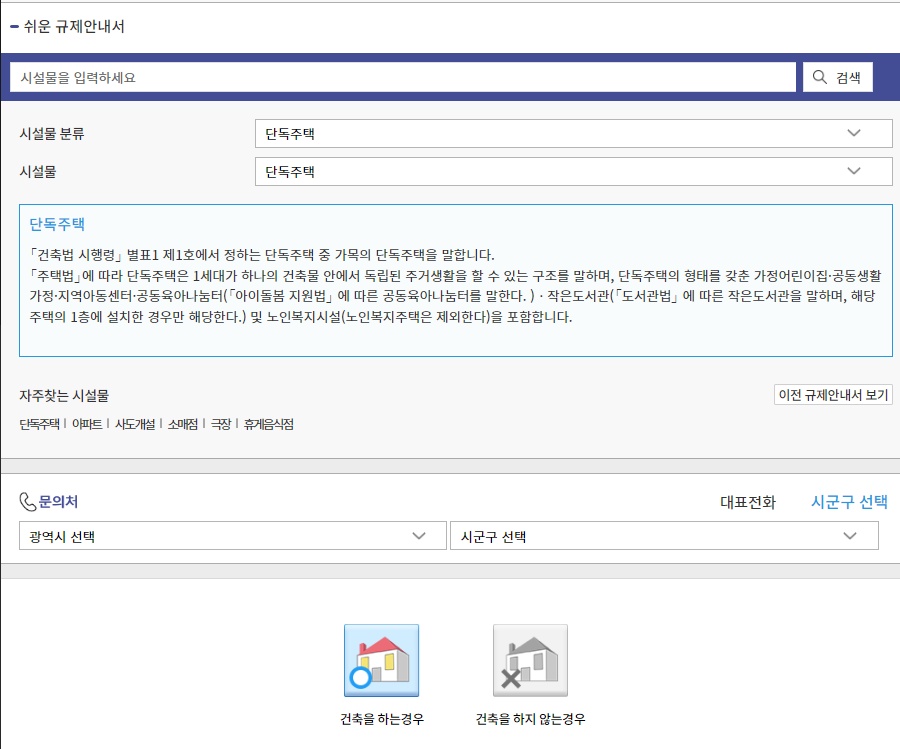Choose 단독주택 in frequently used facilities

coord(40,424)
